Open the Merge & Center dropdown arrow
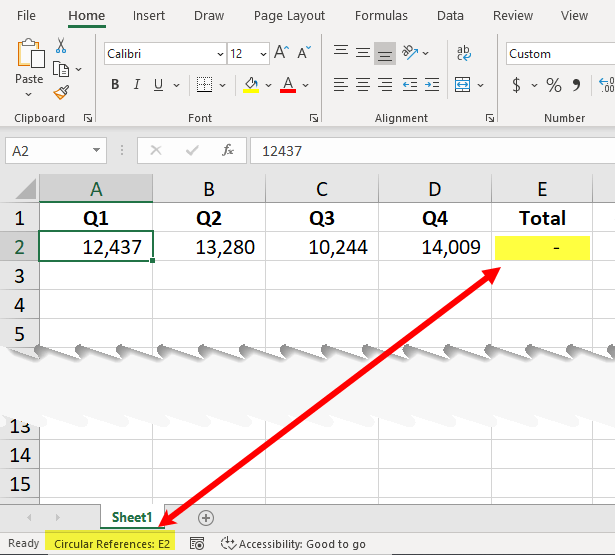This screenshot has width=615, height=555. (x=480, y=85)
